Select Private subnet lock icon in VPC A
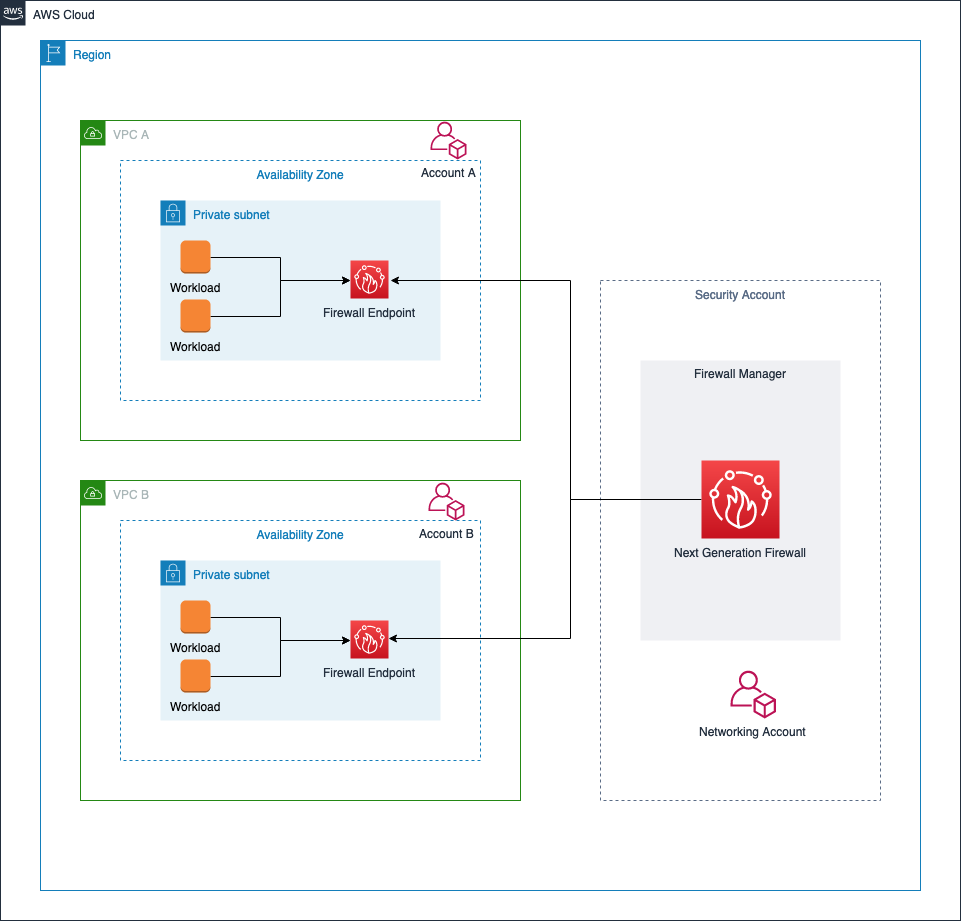 pos(173,213)
